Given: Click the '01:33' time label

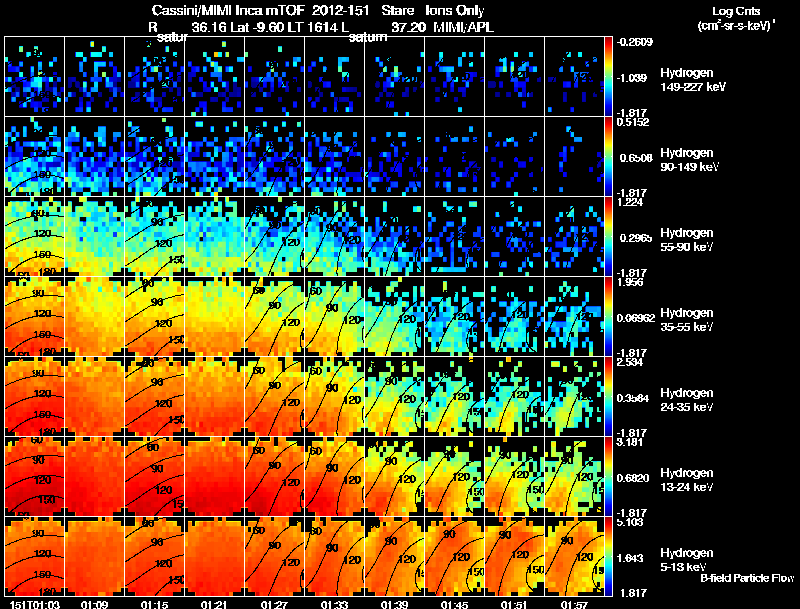Looking at the screenshot, I should click(334, 605).
